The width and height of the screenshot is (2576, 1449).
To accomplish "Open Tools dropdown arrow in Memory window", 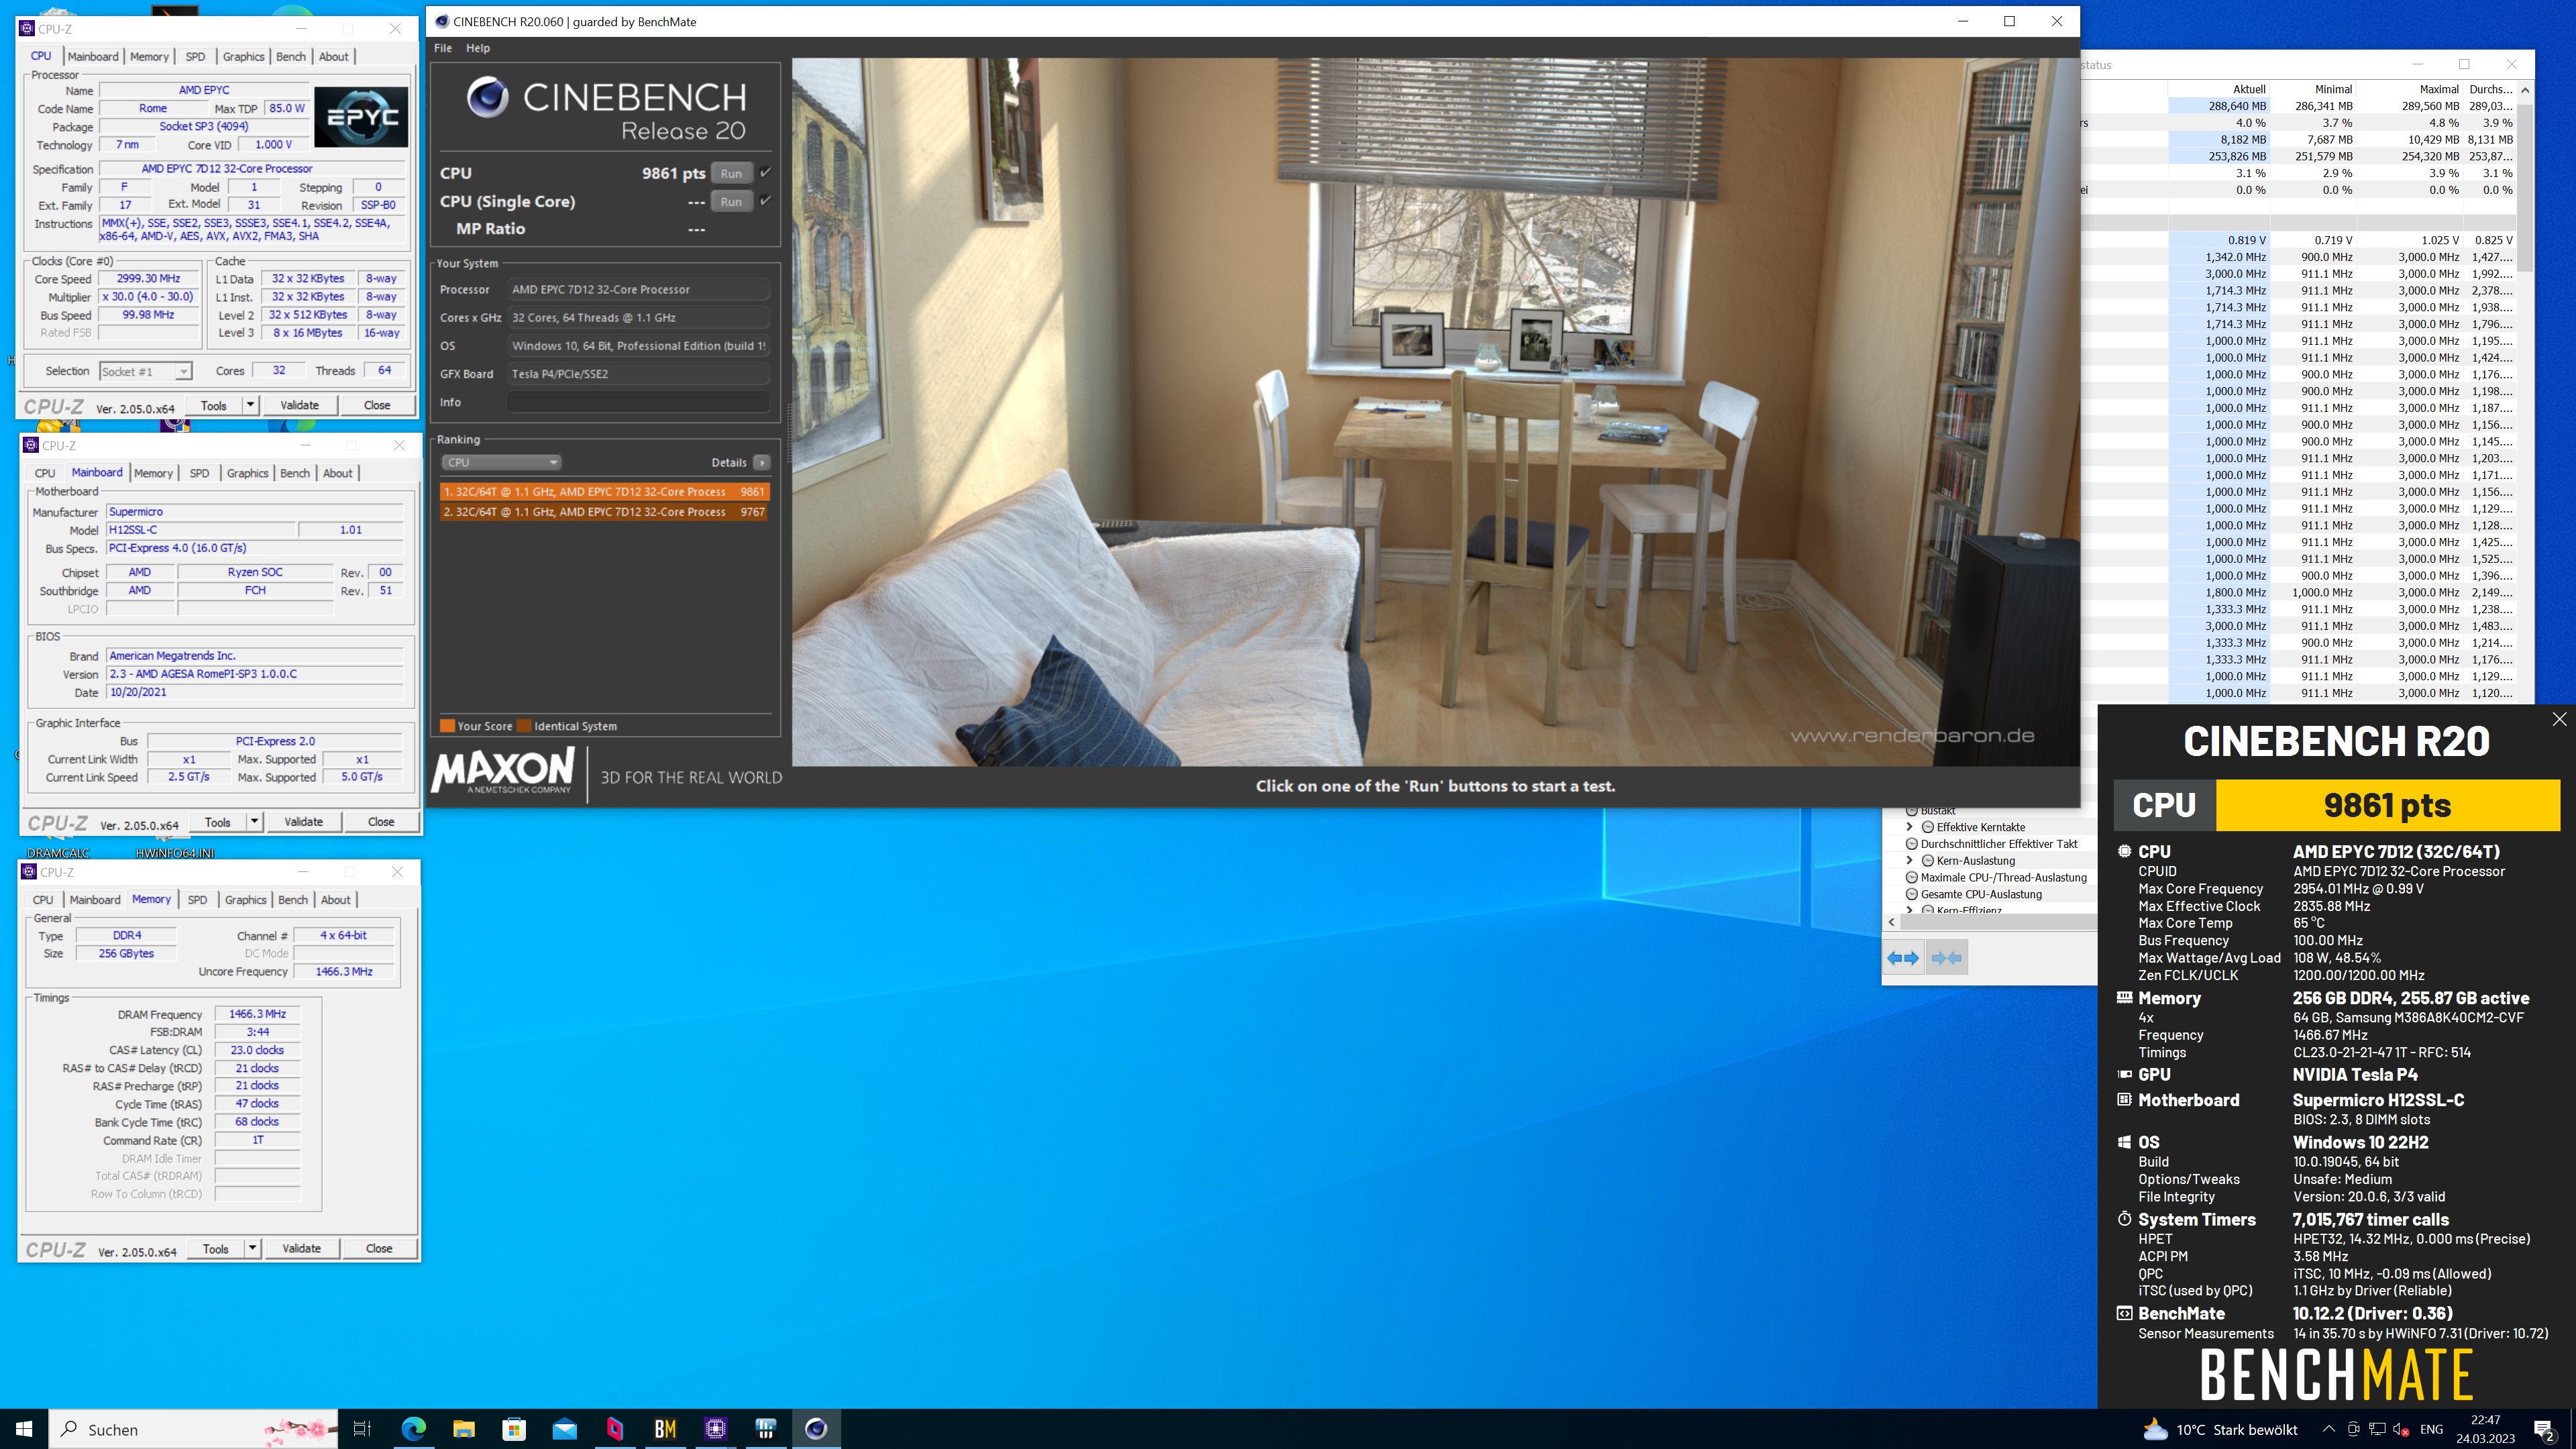I will pos(252,1248).
